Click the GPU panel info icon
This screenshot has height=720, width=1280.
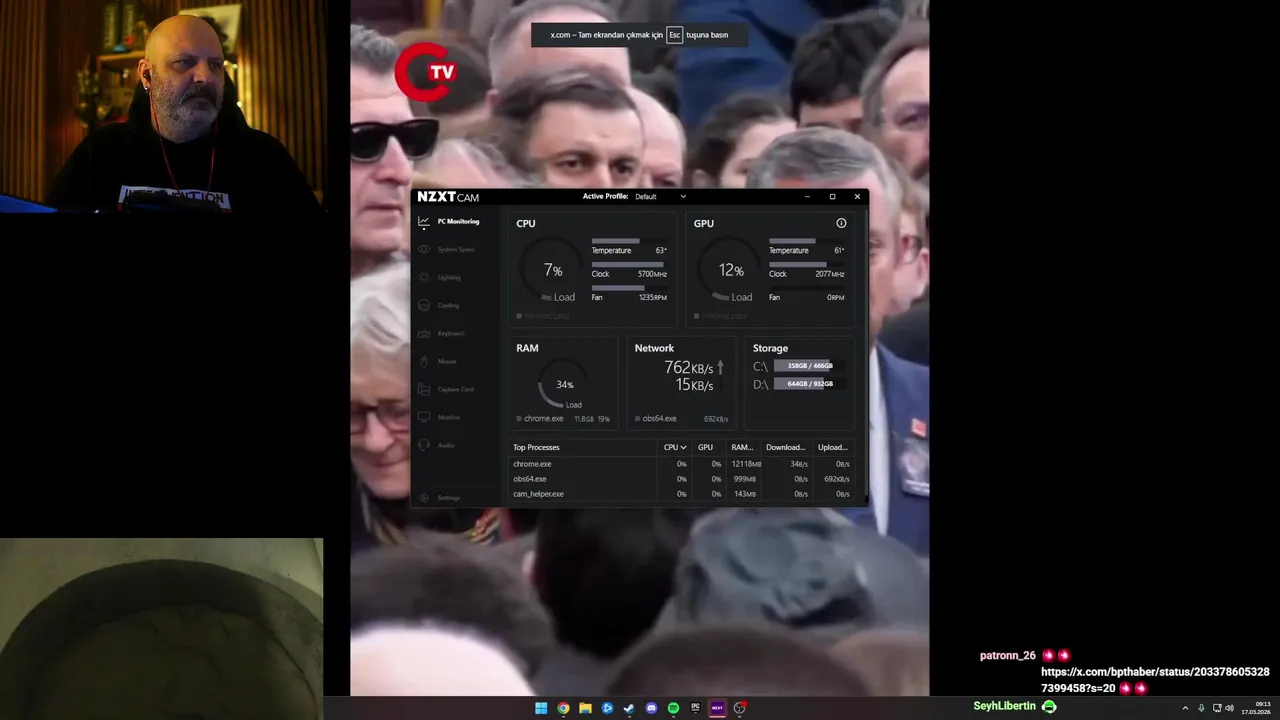click(x=841, y=223)
